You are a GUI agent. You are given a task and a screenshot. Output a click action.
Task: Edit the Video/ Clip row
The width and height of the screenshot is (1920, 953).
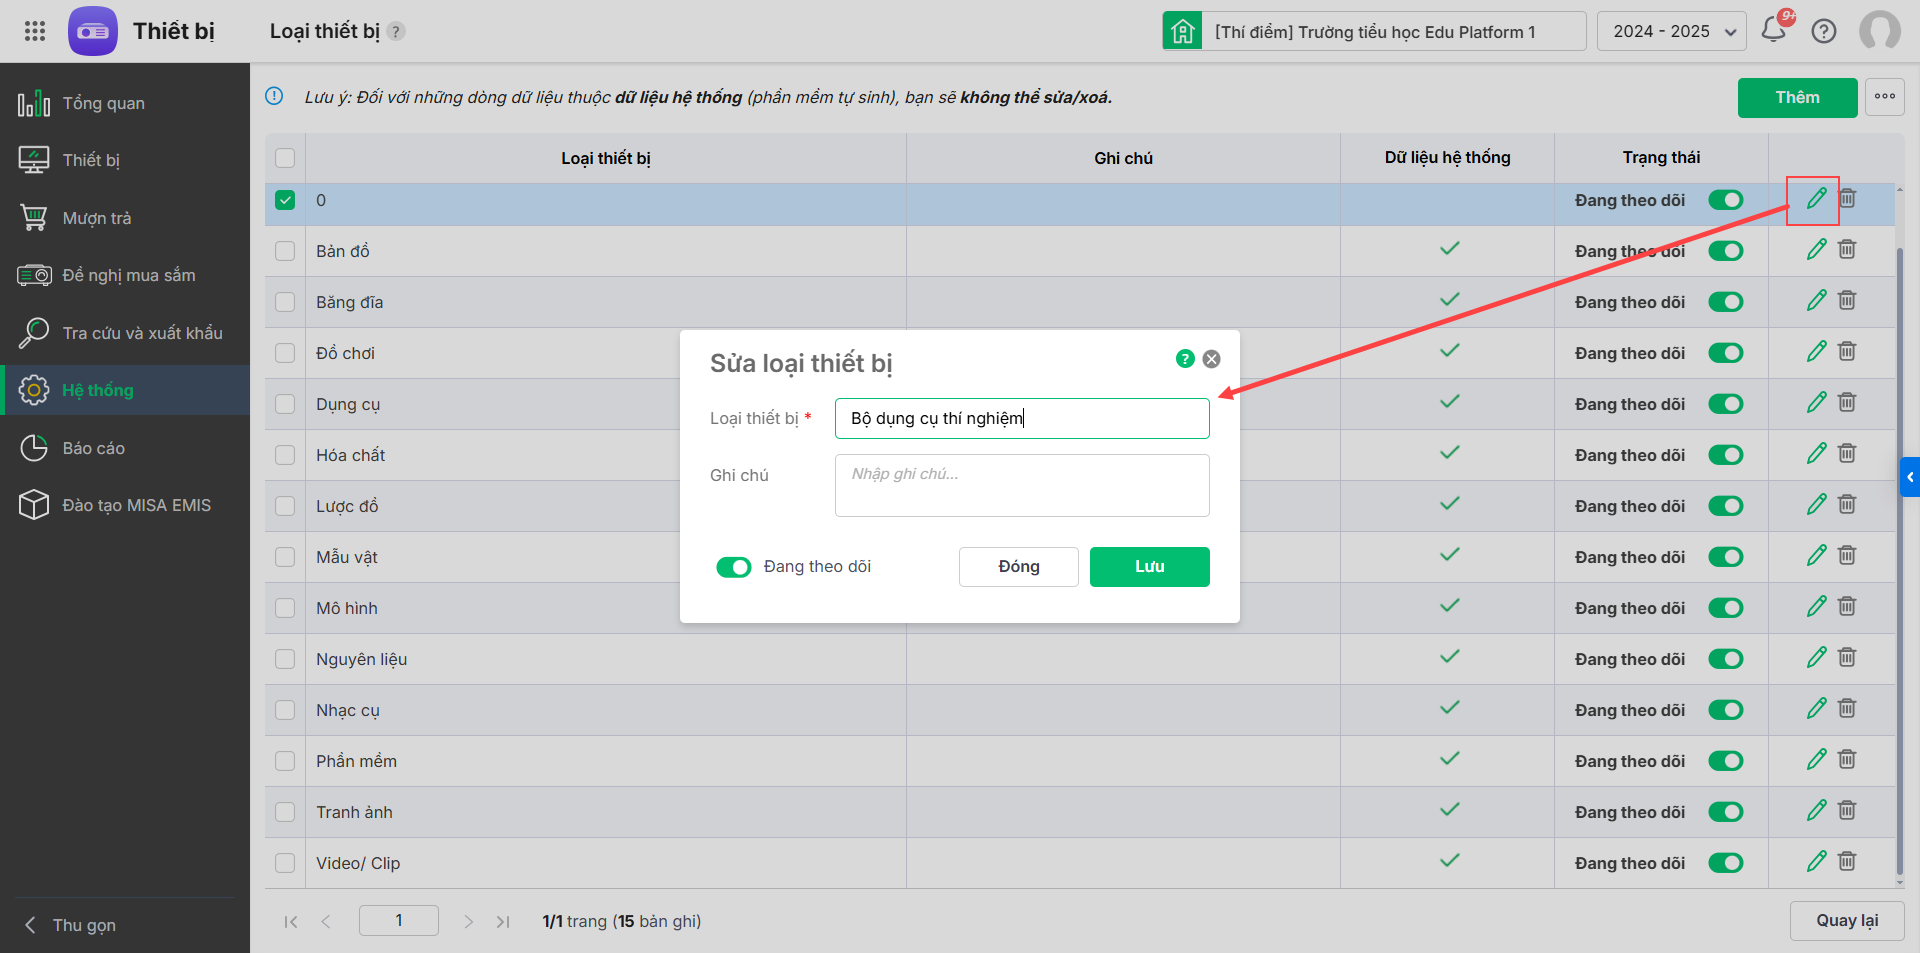[x=1816, y=862]
